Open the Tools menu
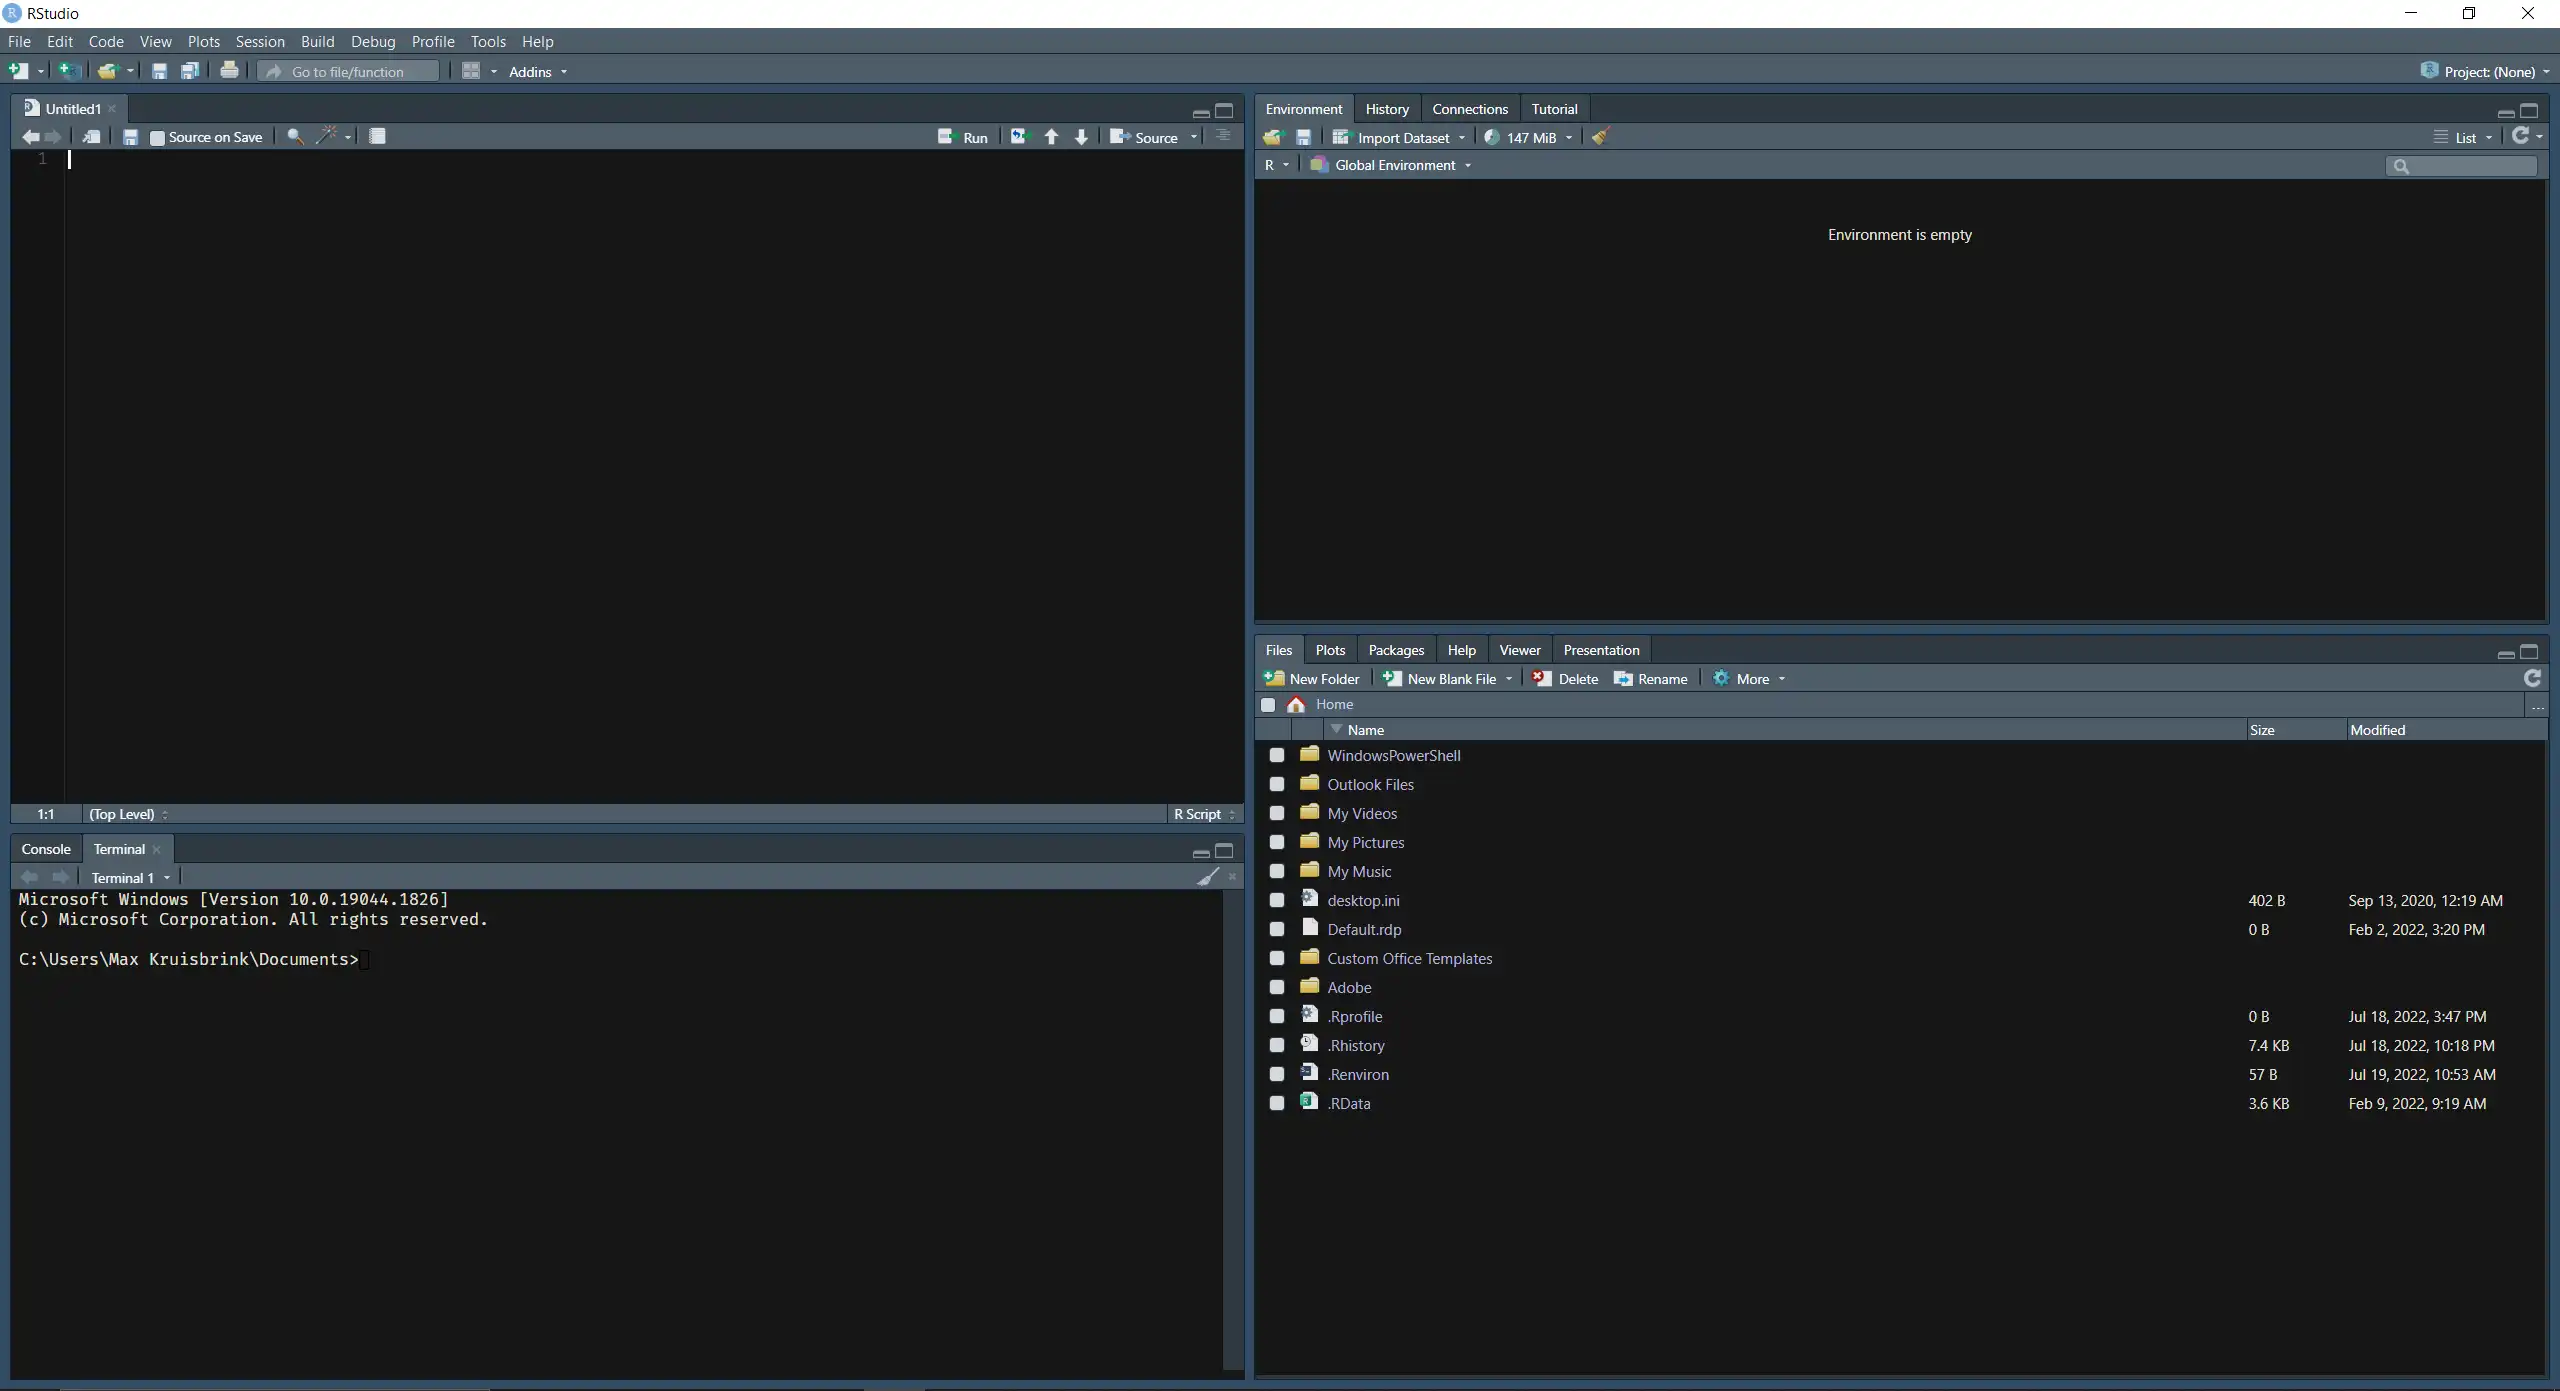 point(488,41)
